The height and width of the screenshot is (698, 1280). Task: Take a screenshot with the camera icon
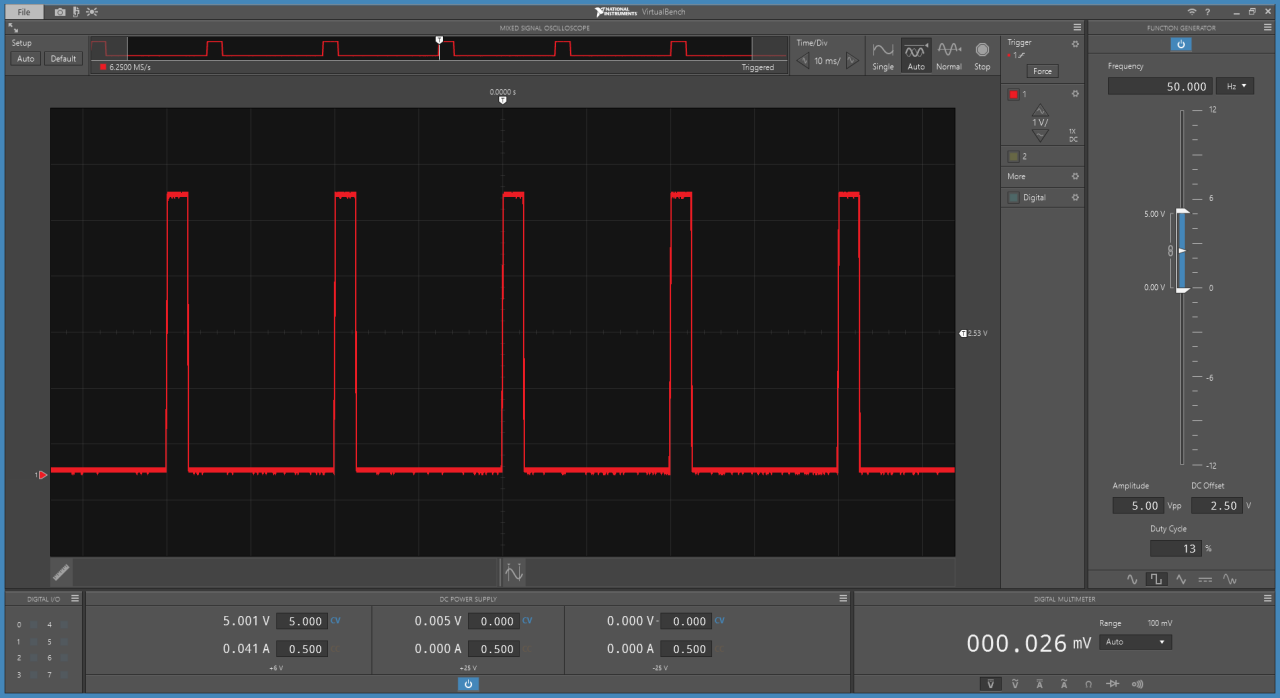(60, 12)
